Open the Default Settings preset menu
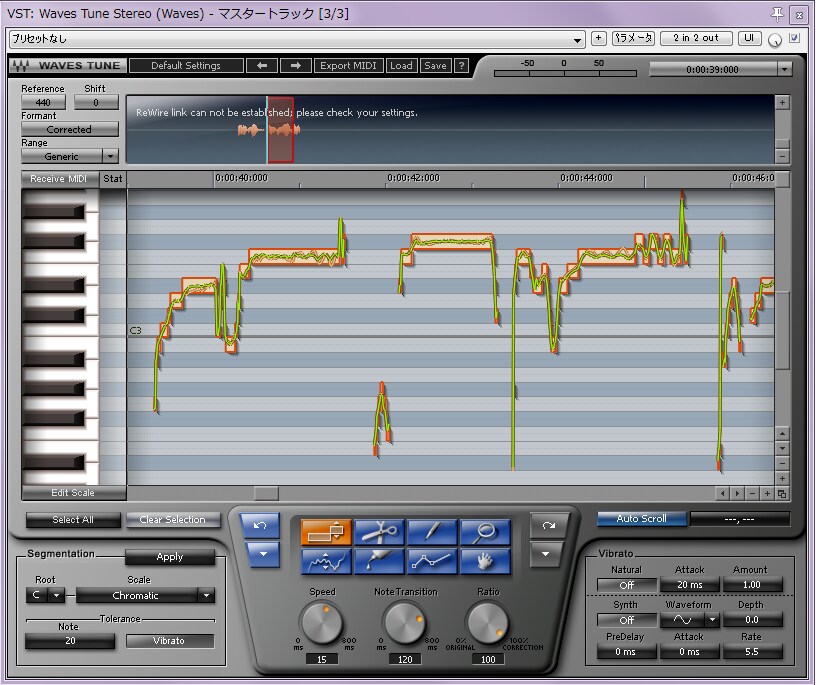This screenshot has width=816, height=685. pos(186,66)
